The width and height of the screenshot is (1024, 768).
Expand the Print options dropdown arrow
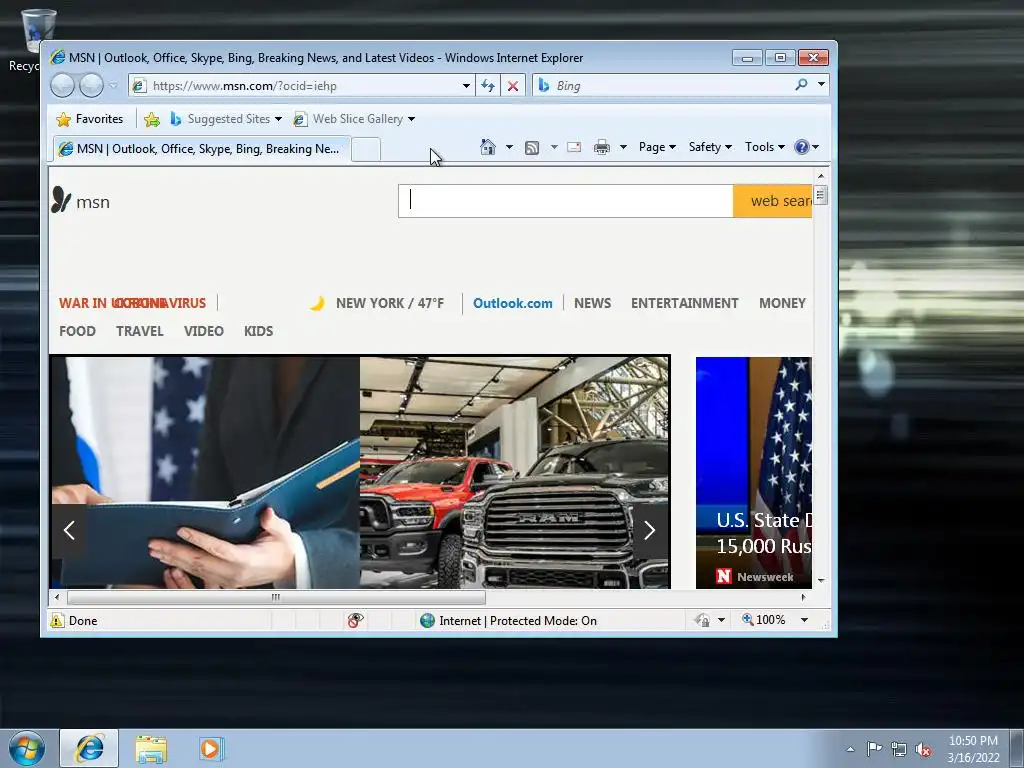[x=623, y=147]
